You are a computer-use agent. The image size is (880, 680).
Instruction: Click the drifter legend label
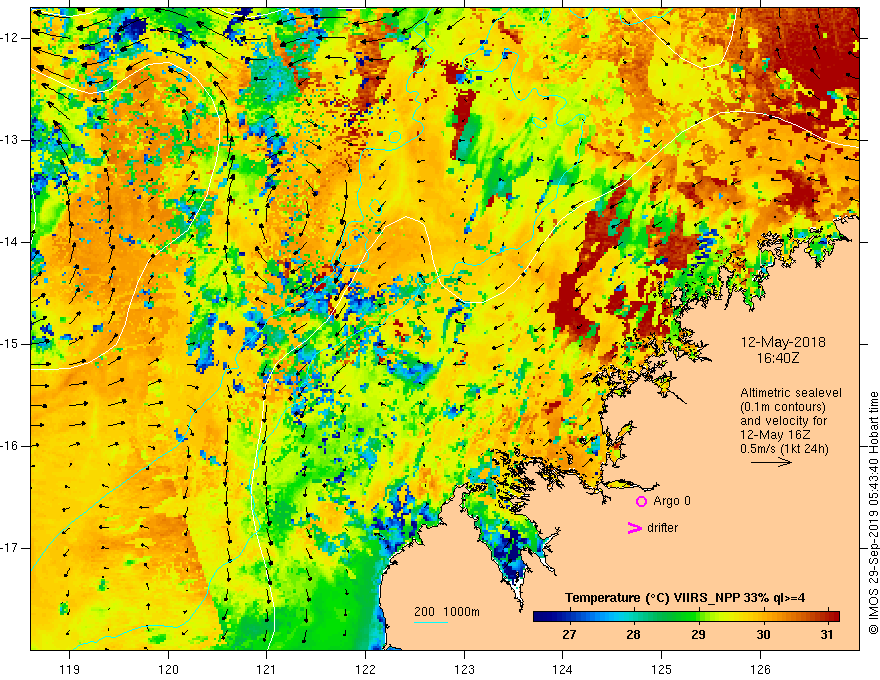coord(662,528)
